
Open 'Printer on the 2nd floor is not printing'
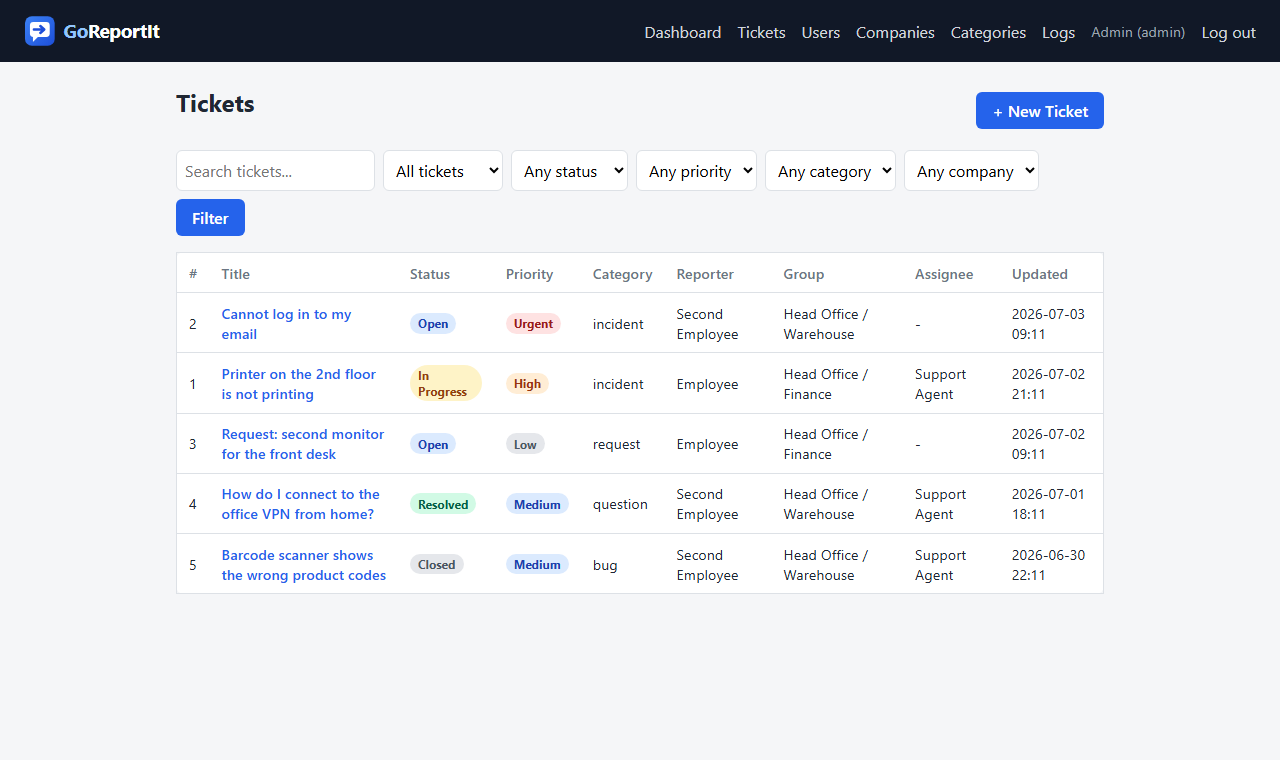pyautogui.click(x=299, y=384)
